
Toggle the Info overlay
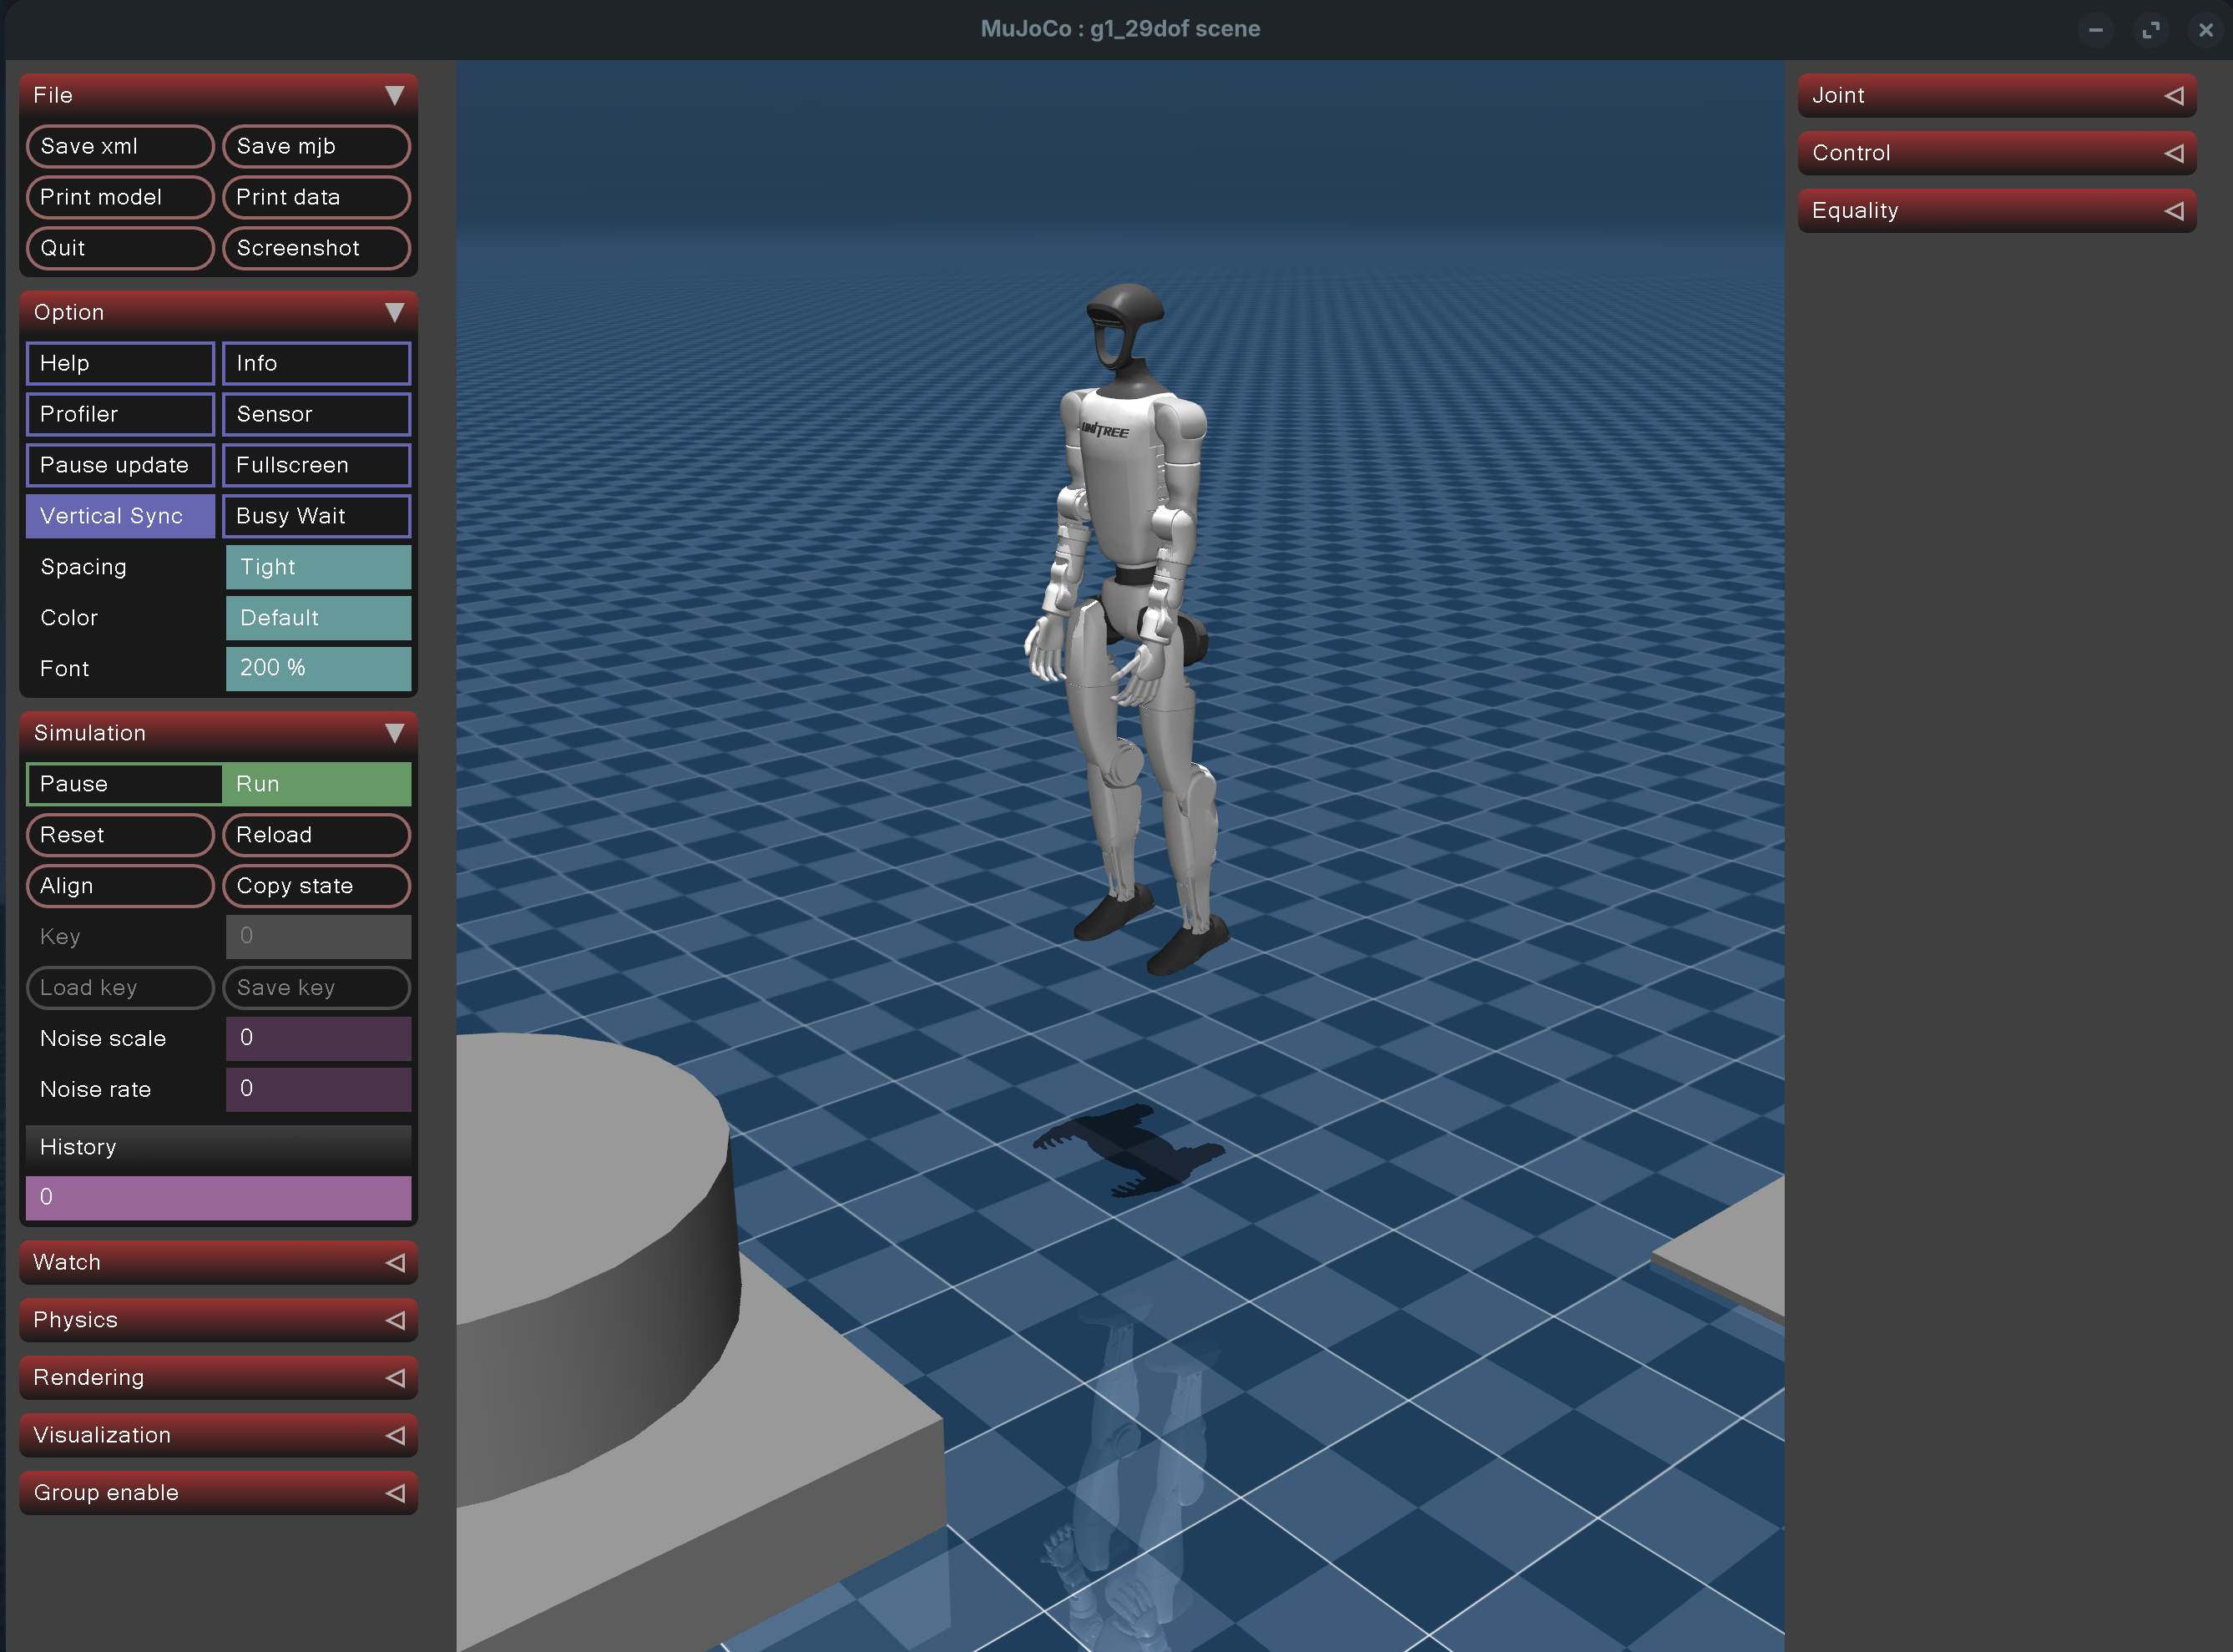(316, 363)
